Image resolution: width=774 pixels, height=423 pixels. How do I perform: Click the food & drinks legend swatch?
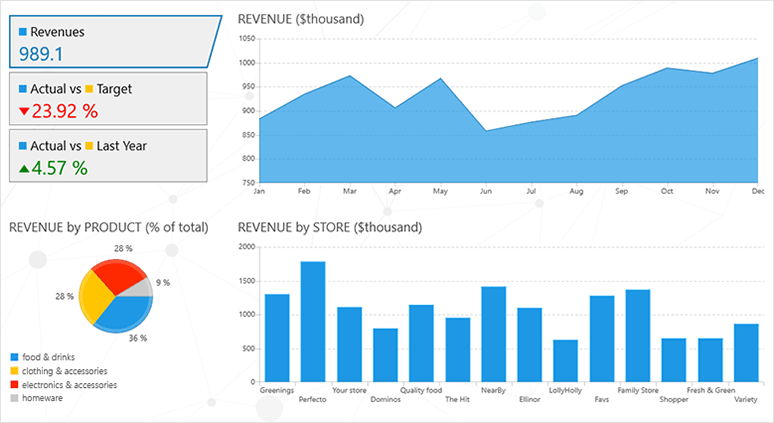(x=14, y=357)
